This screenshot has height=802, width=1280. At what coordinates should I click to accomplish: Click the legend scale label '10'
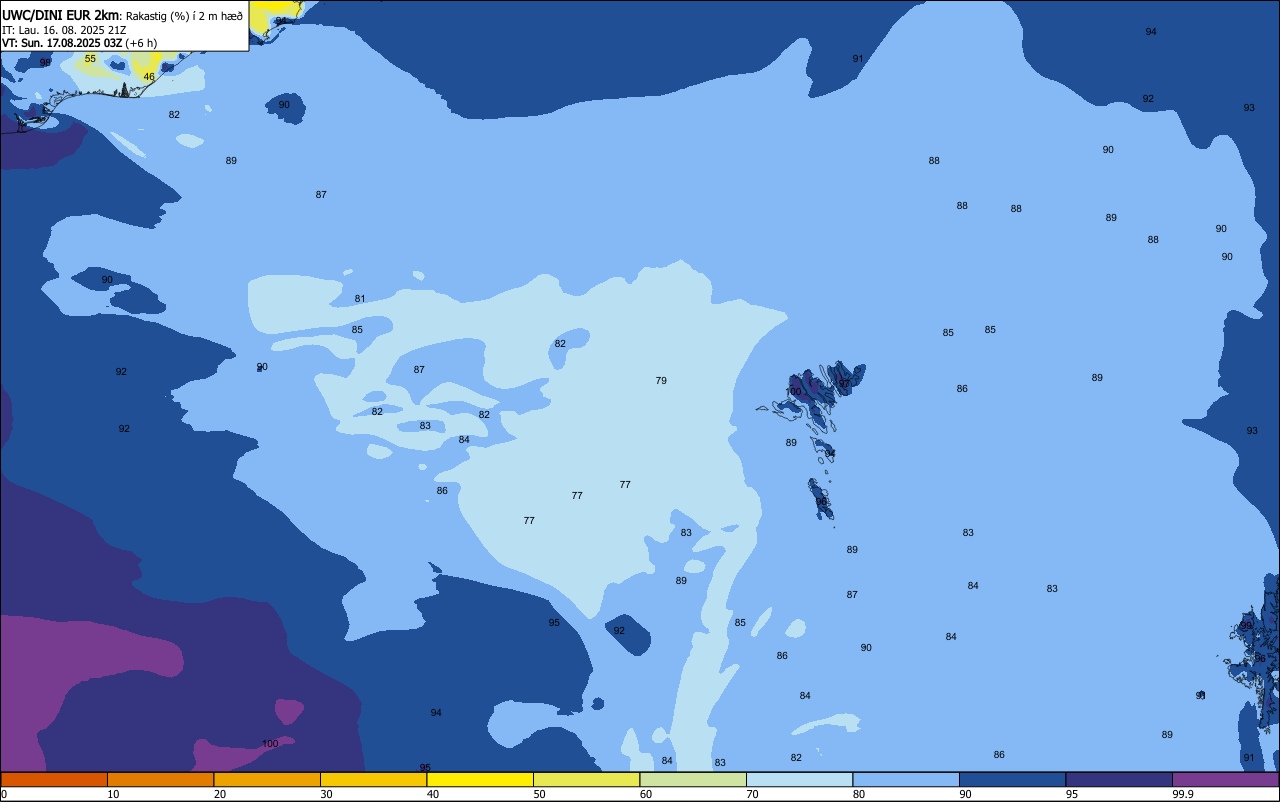point(113,794)
